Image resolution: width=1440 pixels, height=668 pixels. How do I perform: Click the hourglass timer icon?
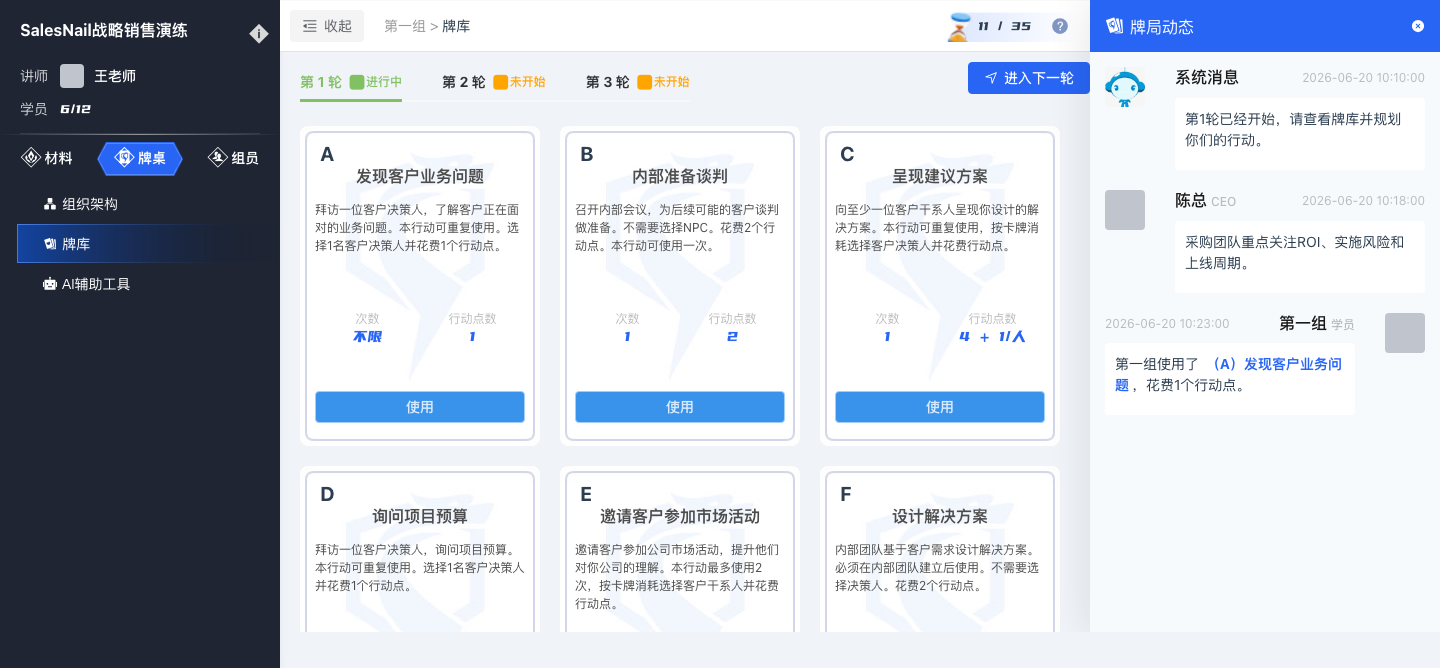[x=960, y=26]
